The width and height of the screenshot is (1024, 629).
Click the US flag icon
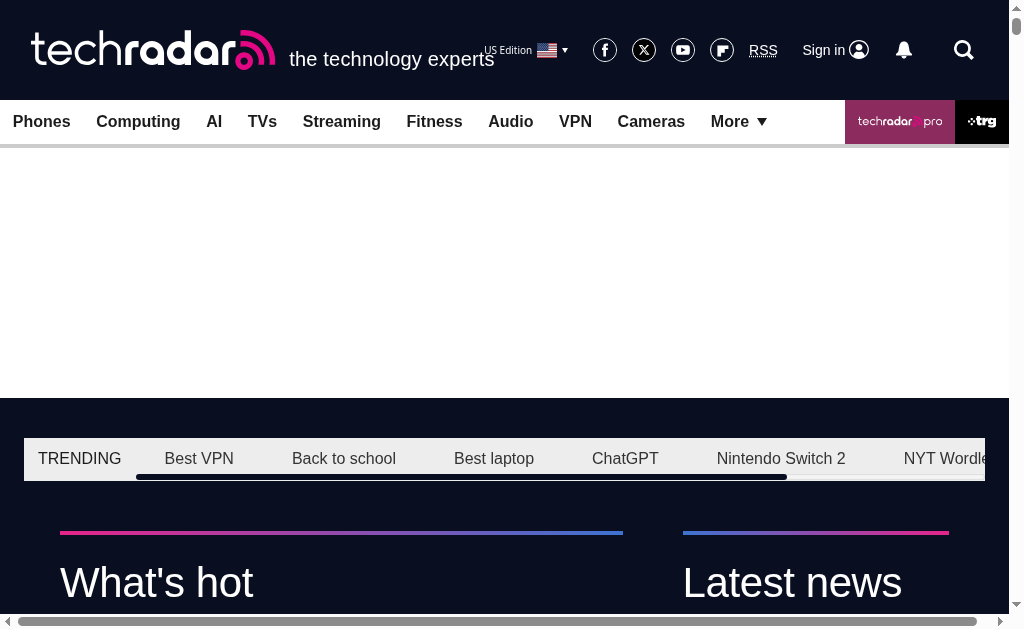547,50
